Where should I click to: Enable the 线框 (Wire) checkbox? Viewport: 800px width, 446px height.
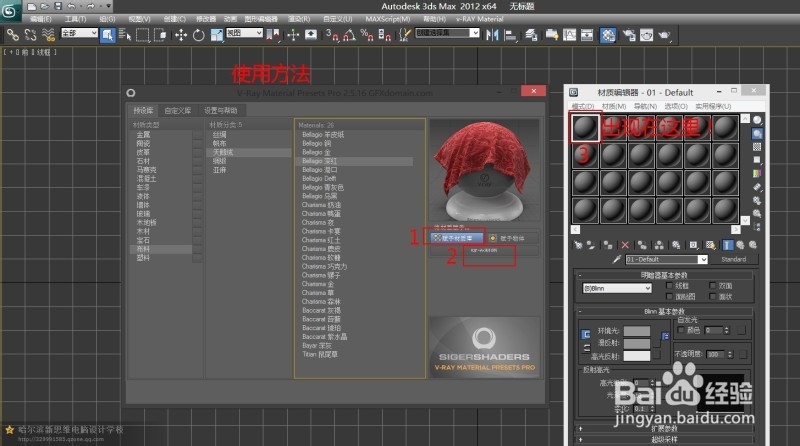point(670,285)
